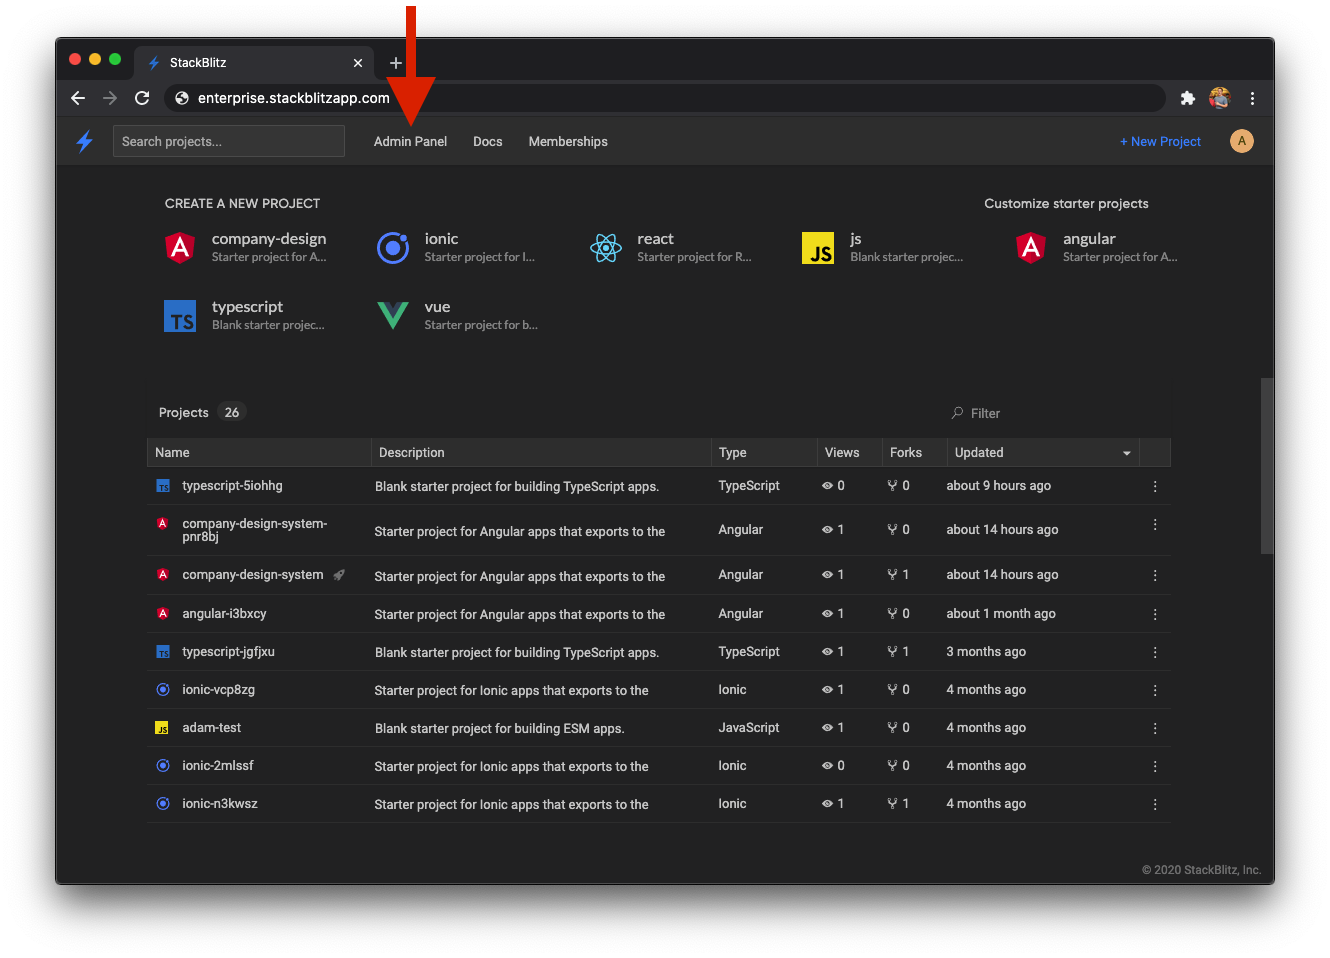Click the page vertical scrollbar thumb

[1267, 465]
